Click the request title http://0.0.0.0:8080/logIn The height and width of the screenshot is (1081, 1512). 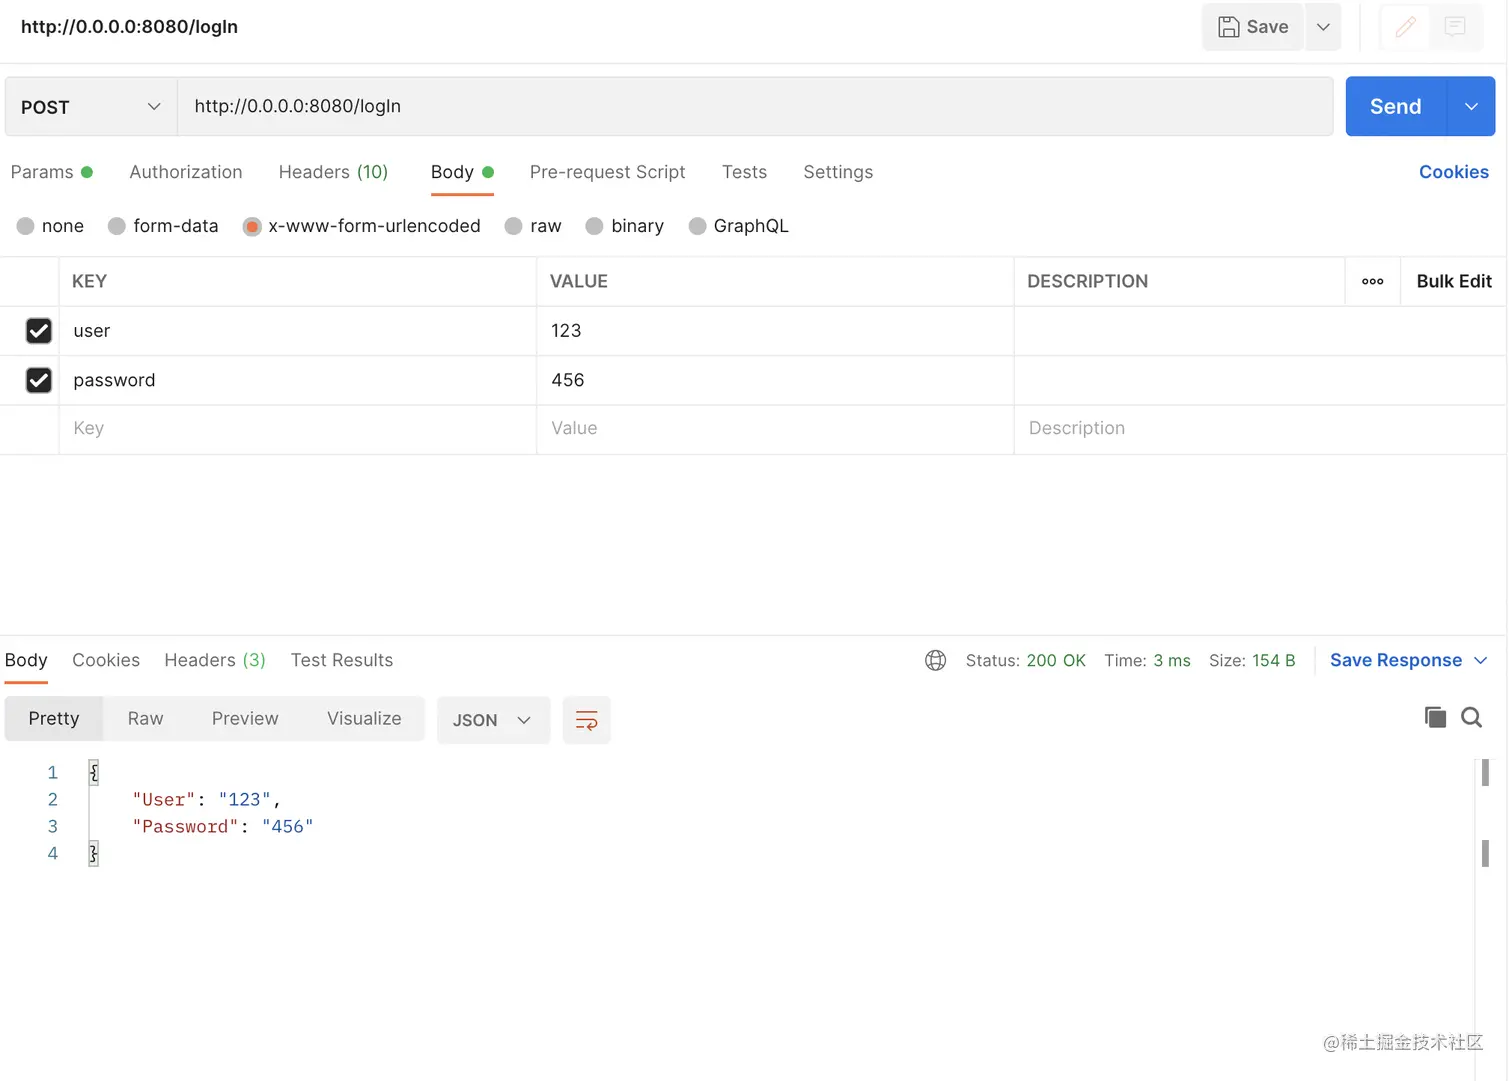(129, 27)
